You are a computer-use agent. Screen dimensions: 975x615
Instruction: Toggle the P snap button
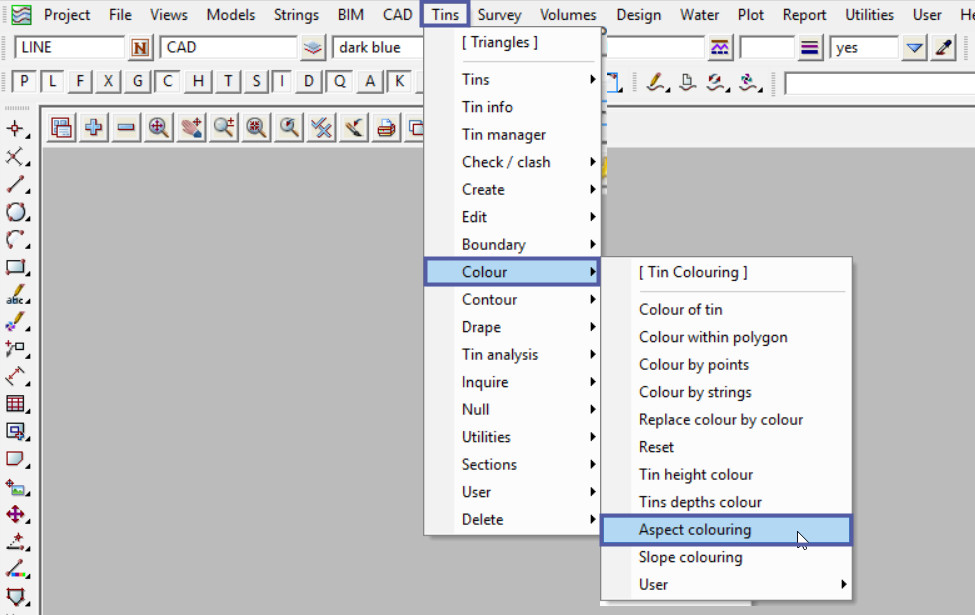pyautogui.click(x=25, y=82)
